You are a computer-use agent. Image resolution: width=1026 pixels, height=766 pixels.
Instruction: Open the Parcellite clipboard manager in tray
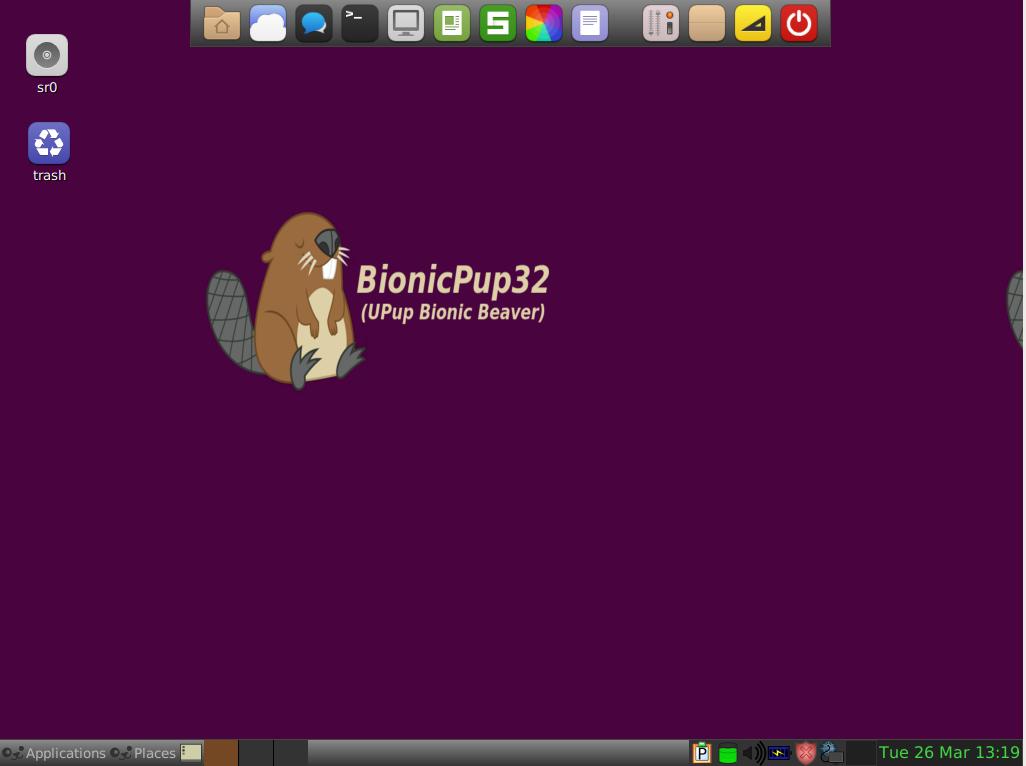[702, 753]
